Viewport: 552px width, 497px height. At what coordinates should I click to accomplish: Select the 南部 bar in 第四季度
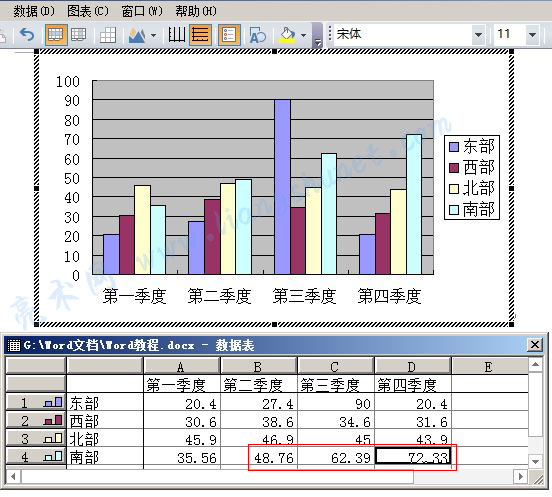pyautogui.click(x=414, y=204)
